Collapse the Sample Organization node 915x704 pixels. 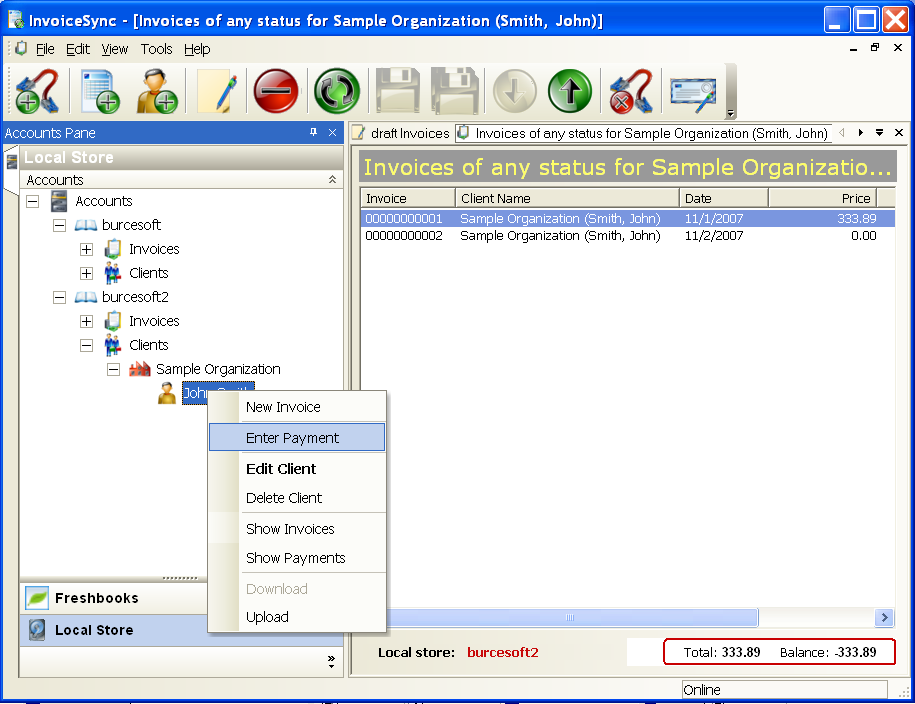click(x=113, y=369)
